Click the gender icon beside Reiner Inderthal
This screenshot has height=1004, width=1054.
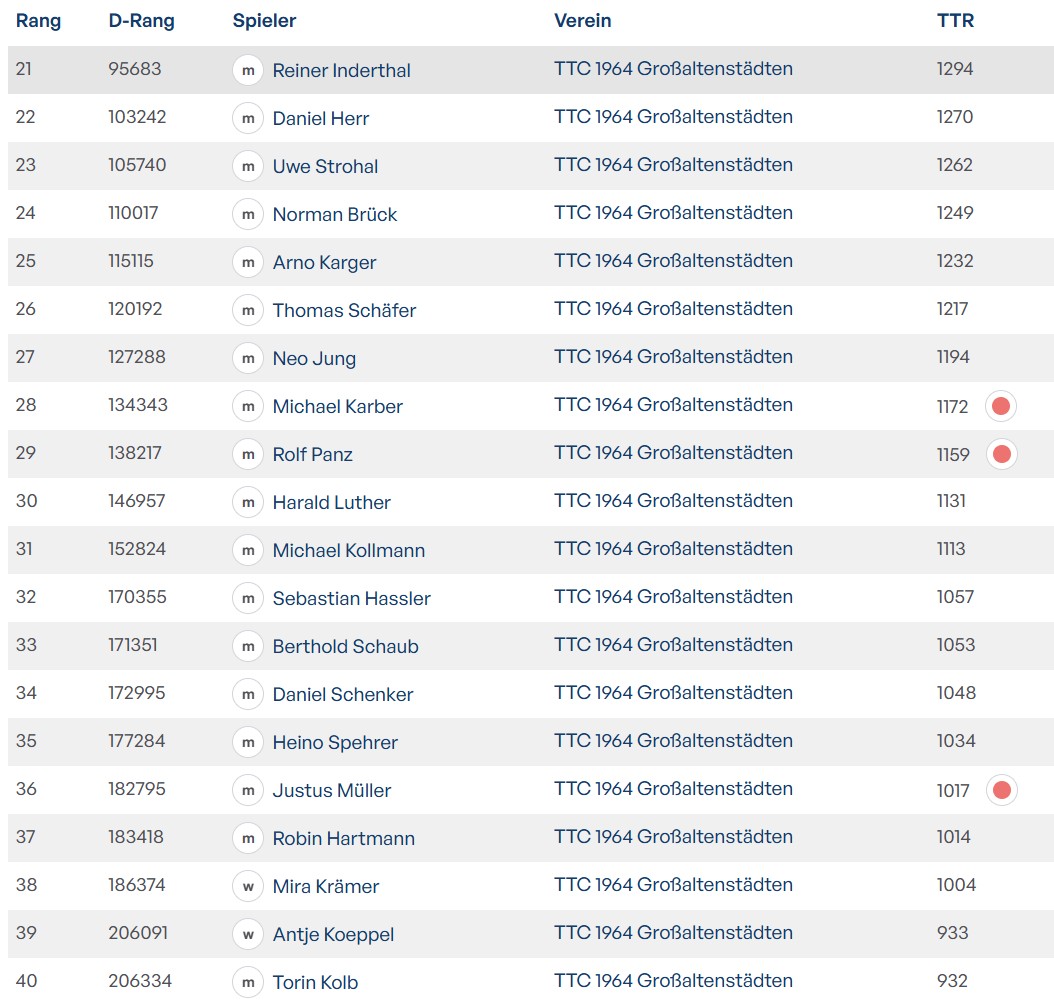pos(247,70)
